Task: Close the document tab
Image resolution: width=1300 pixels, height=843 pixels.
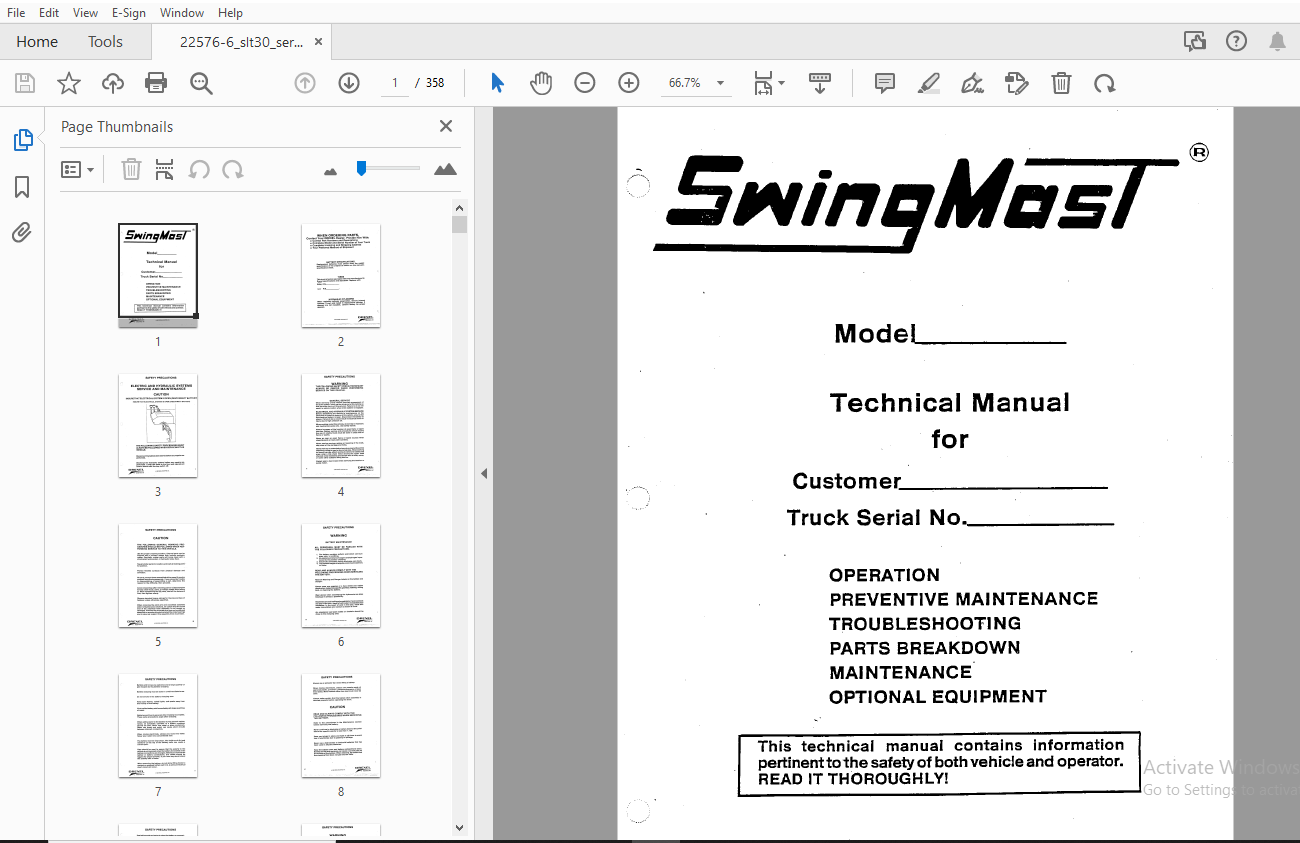Action: pyautogui.click(x=319, y=42)
